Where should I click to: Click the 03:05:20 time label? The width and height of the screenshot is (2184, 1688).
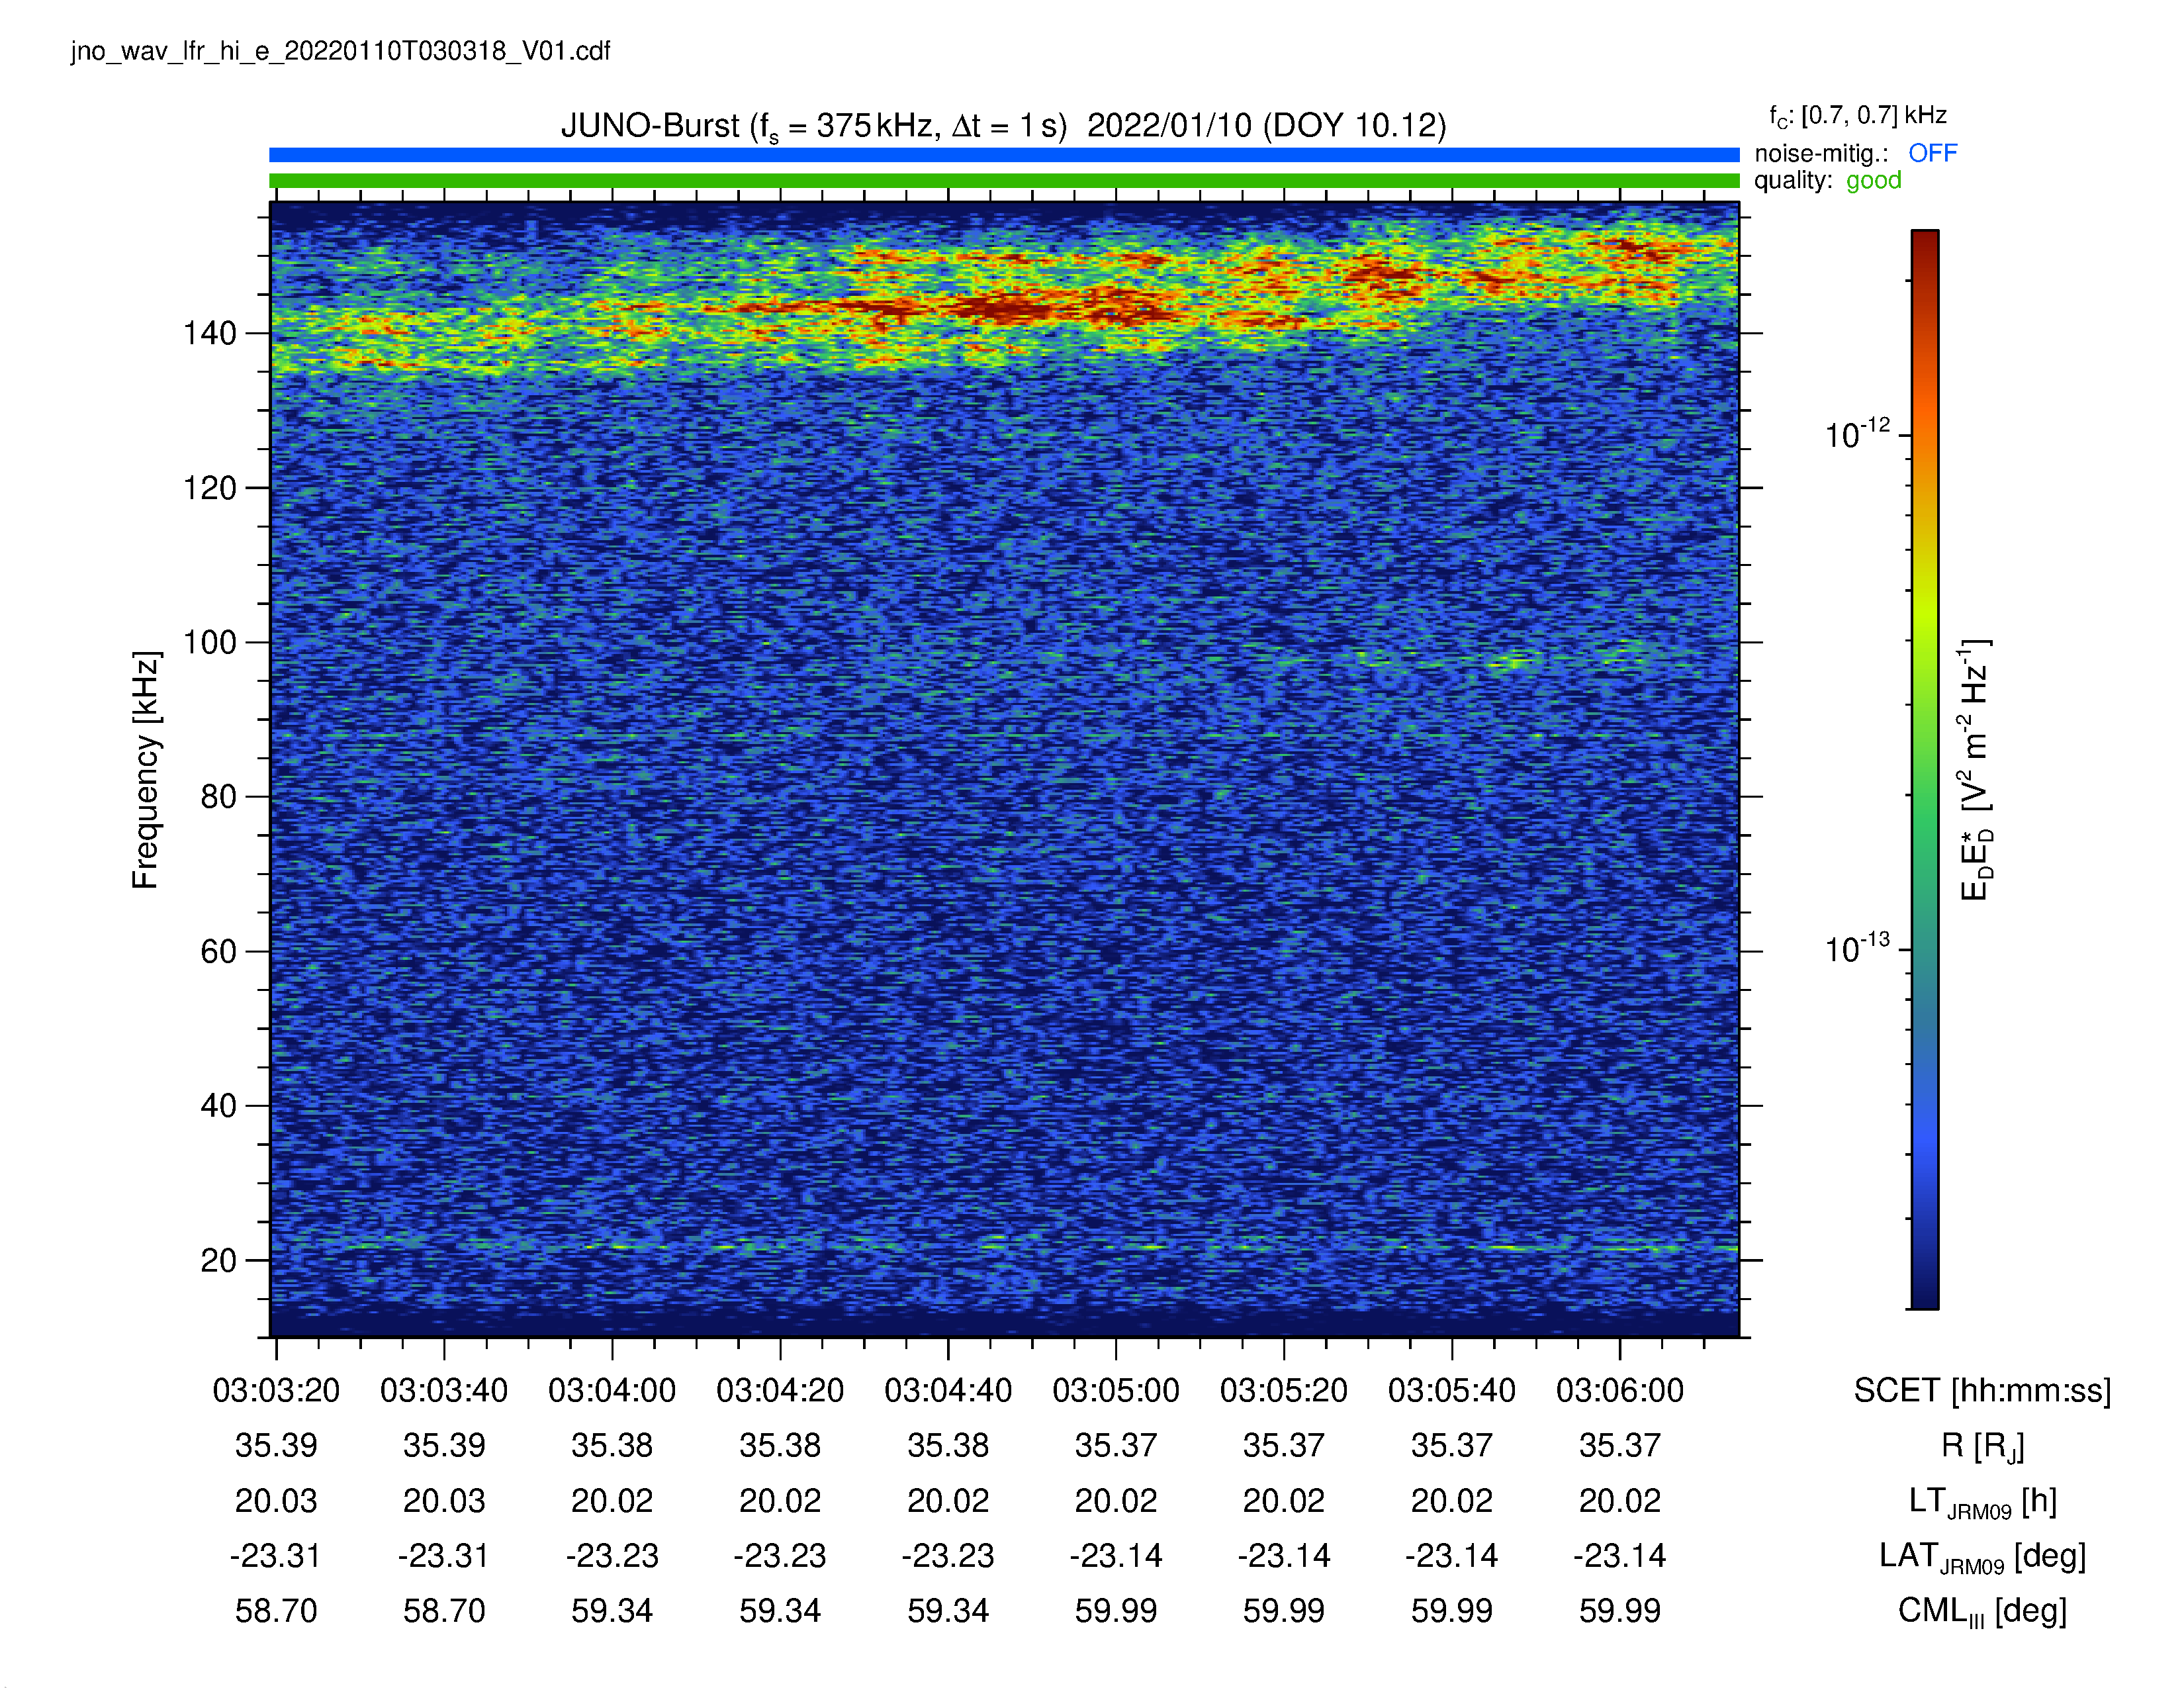pos(1284,1390)
